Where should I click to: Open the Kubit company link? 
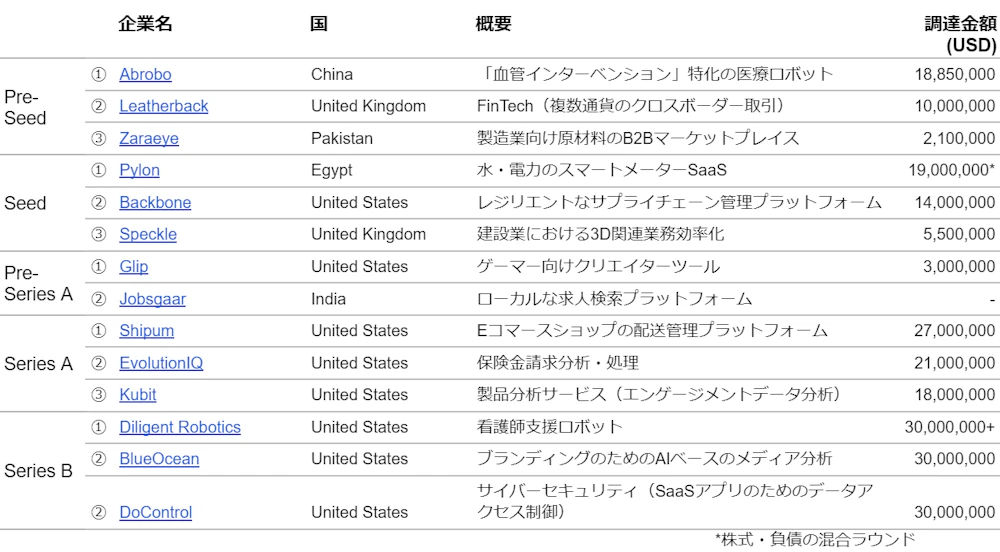coord(137,394)
